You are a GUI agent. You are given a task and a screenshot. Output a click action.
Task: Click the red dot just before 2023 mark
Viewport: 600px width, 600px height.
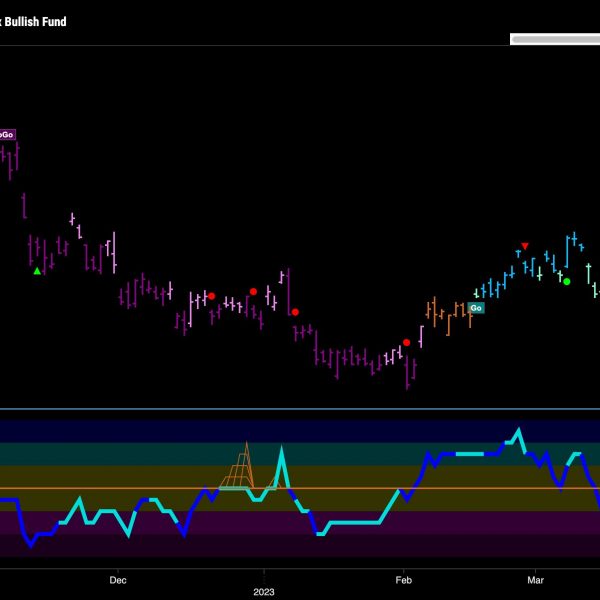[253, 292]
